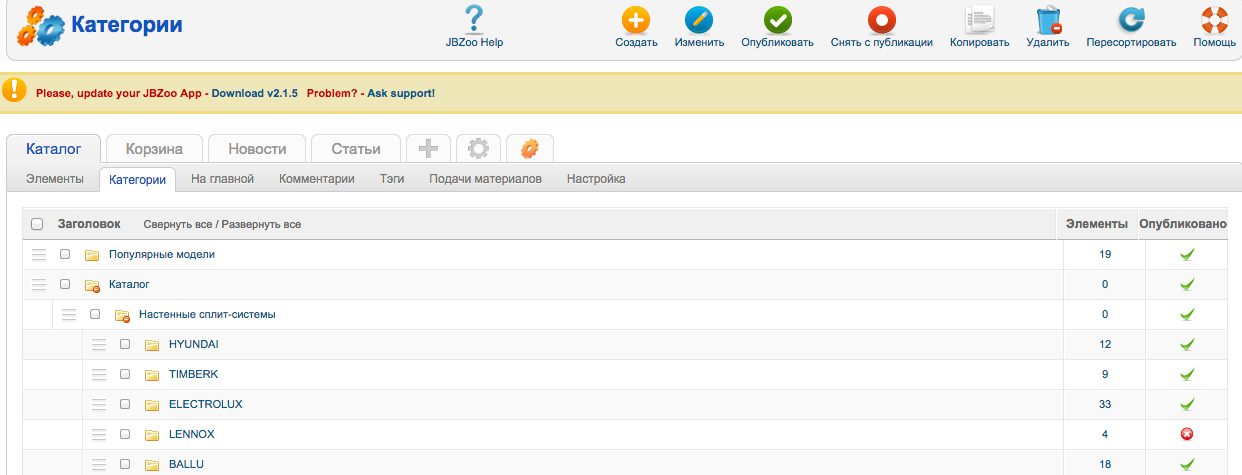Open the ELECTROLUX category link
1242x475 pixels.
click(206, 404)
